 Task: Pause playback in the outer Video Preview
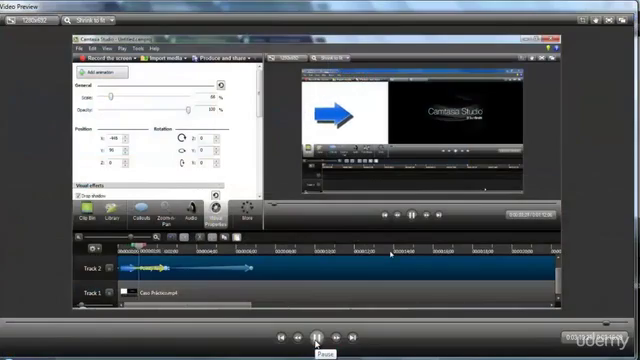point(316,337)
